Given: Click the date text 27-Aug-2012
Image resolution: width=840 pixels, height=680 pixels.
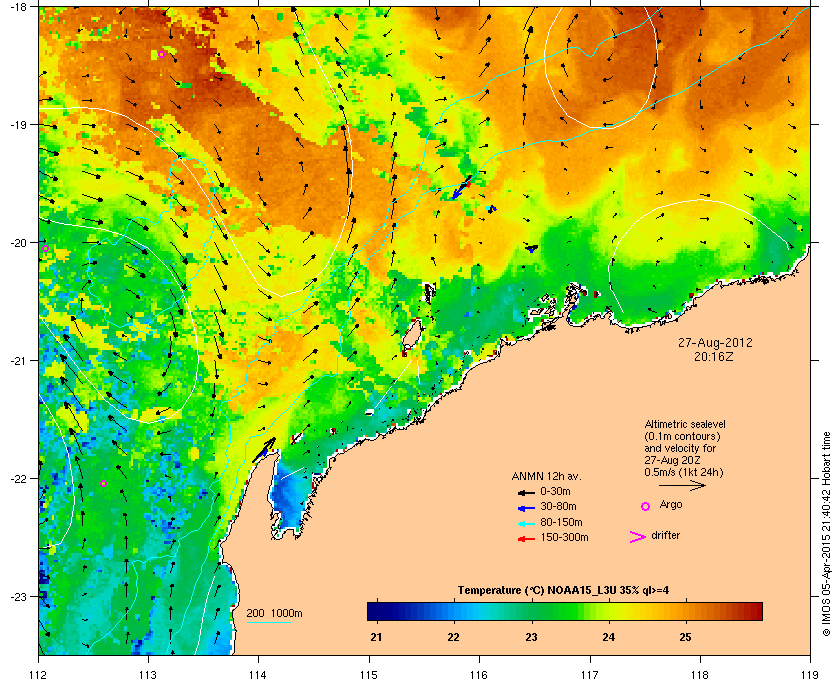Looking at the screenshot, I should click(x=715, y=342).
